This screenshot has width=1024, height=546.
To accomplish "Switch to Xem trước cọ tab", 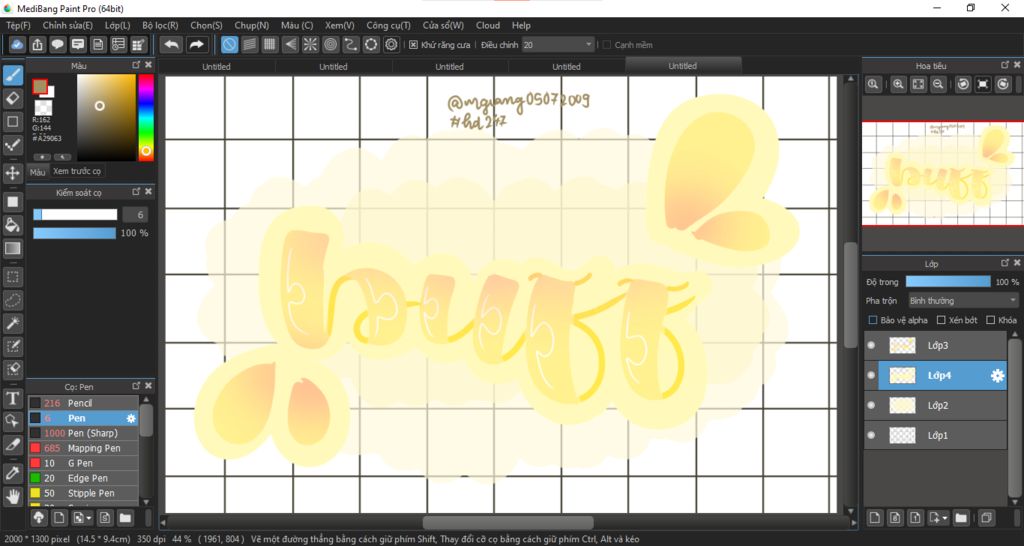I will (x=77, y=171).
